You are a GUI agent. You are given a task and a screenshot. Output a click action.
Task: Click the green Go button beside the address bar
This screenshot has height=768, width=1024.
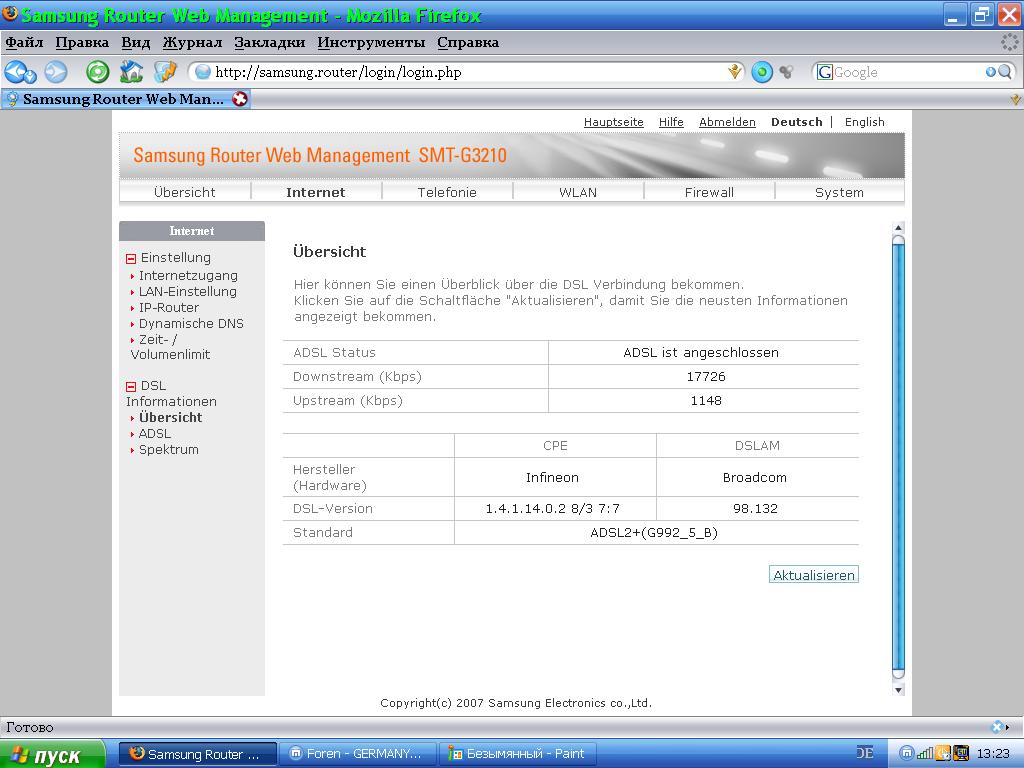click(762, 72)
